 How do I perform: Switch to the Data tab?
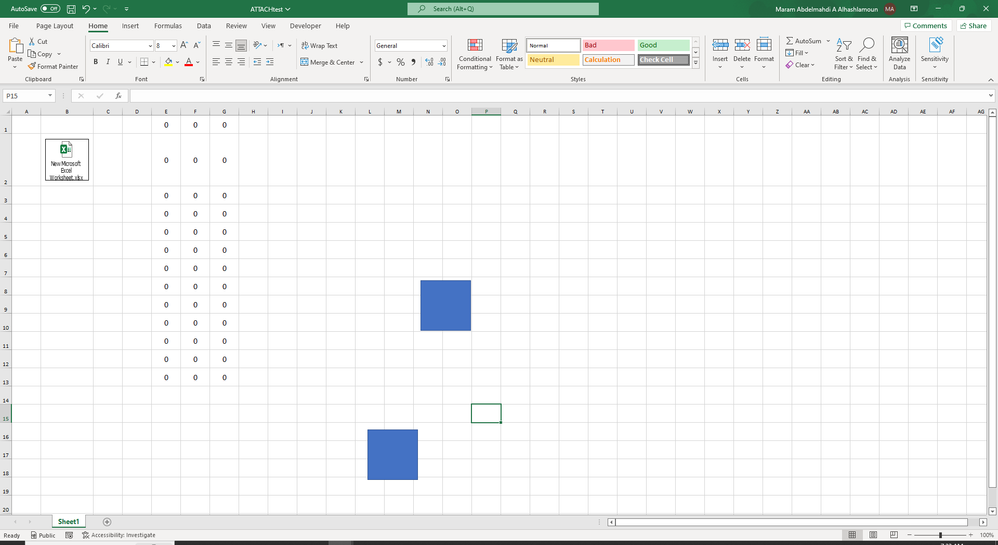click(204, 26)
